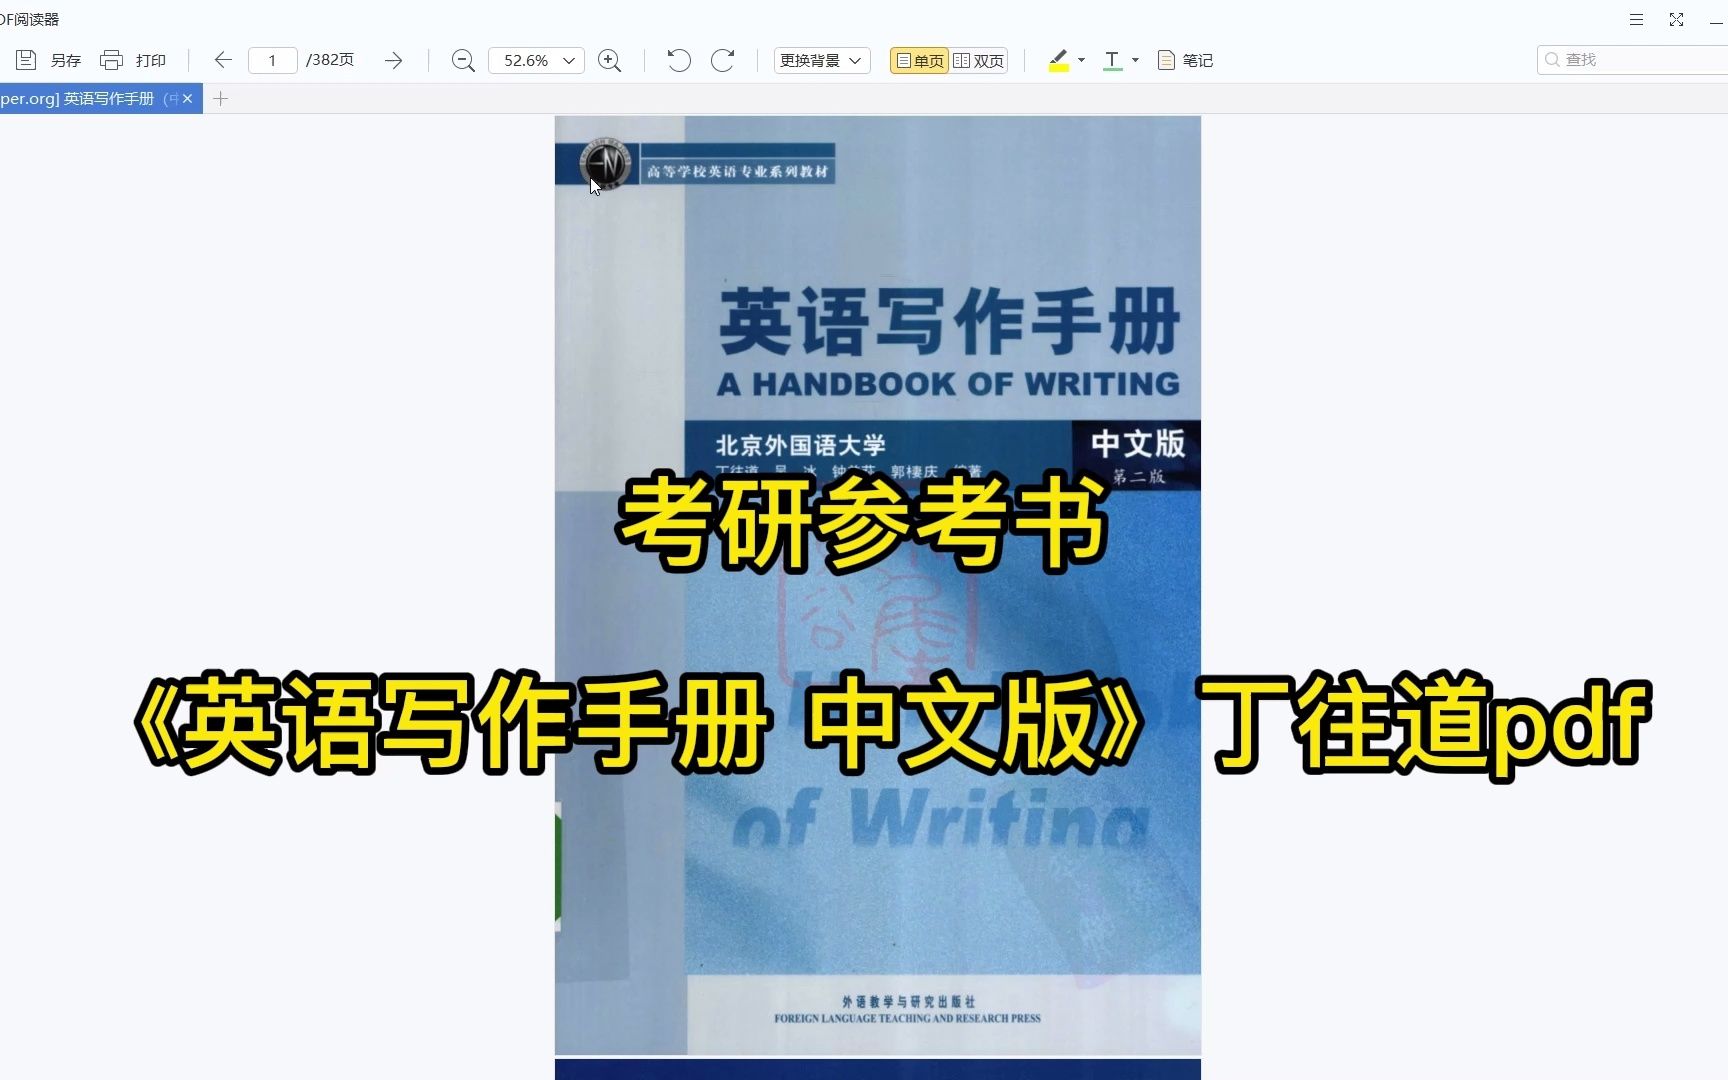Click the /382页 page count text
1728x1080 pixels.
coord(330,60)
